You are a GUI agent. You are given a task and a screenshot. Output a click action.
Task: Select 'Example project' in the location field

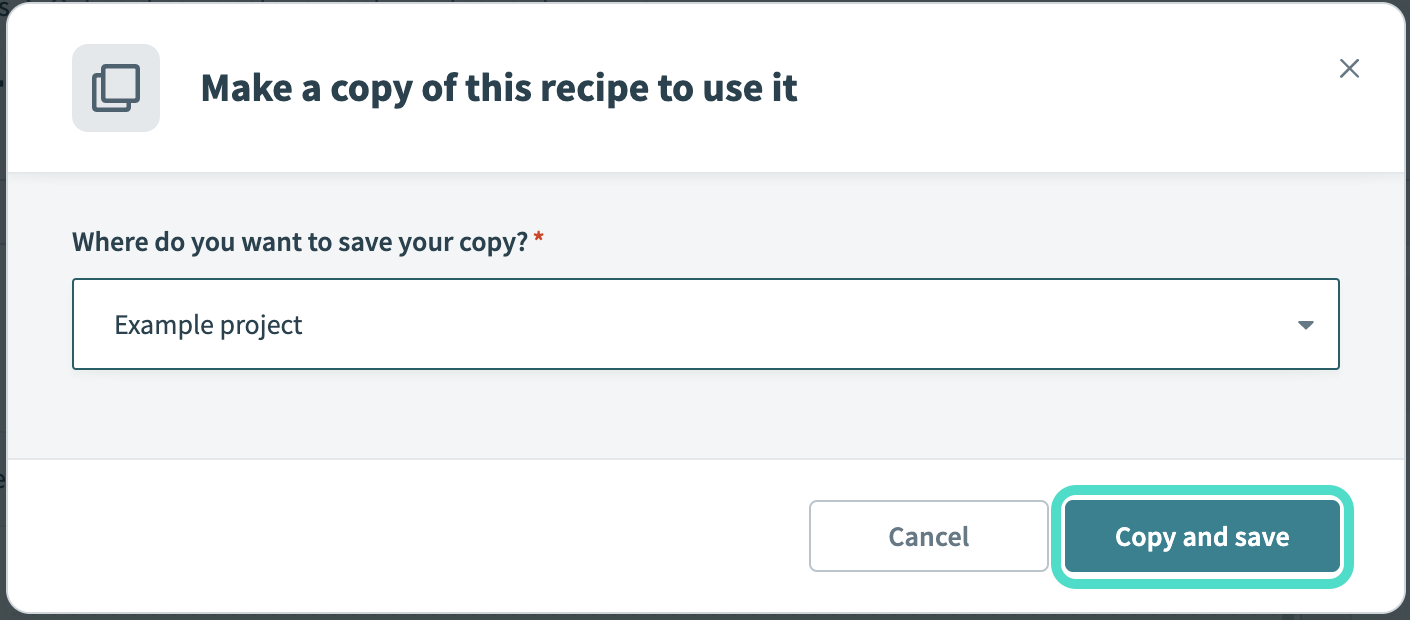(208, 324)
